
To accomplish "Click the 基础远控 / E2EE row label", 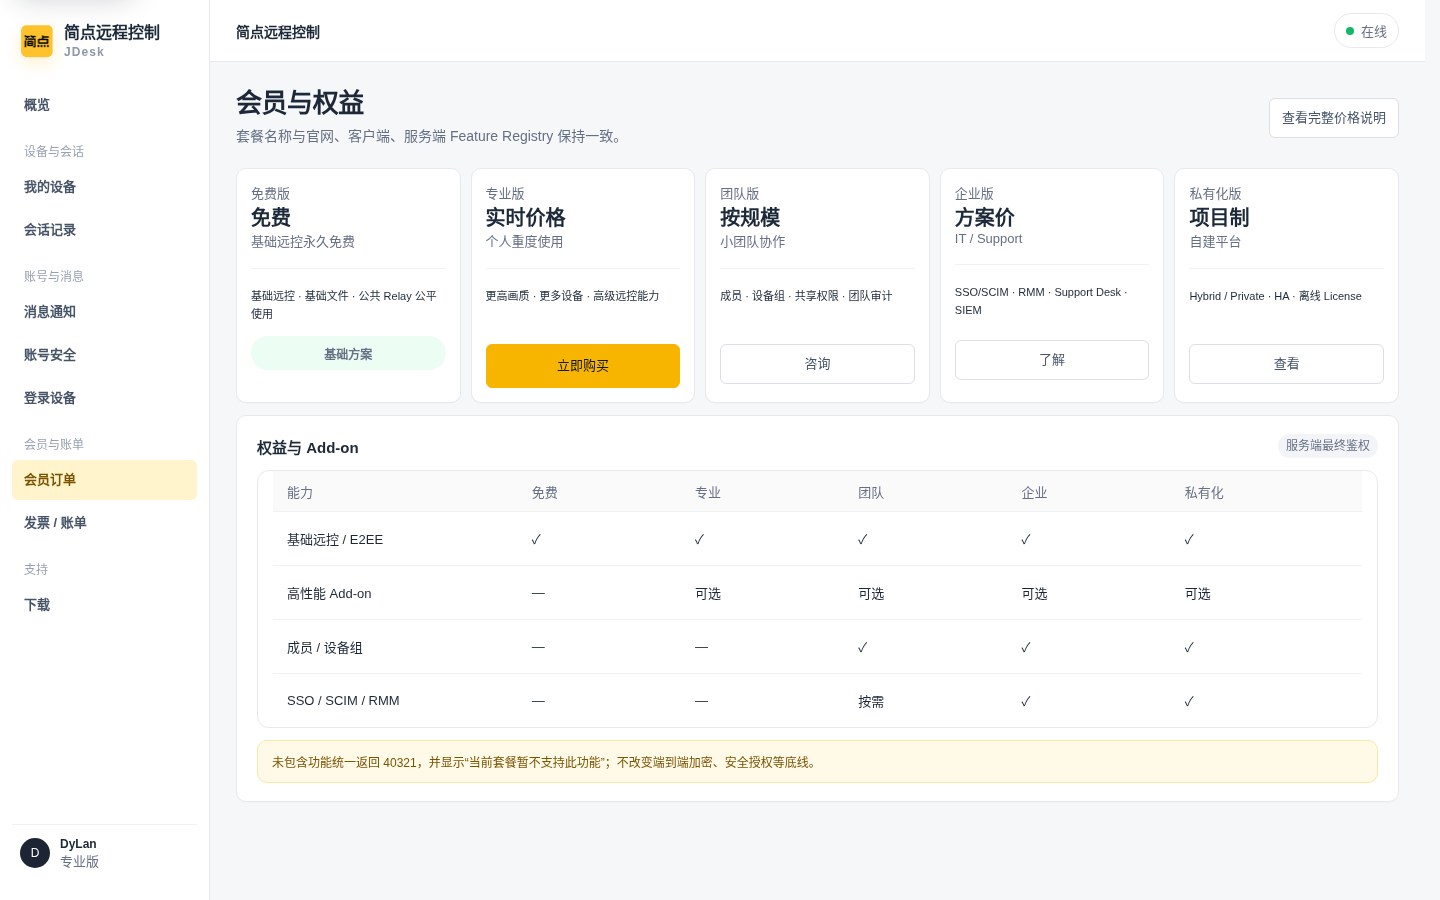I will click(x=335, y=539).
